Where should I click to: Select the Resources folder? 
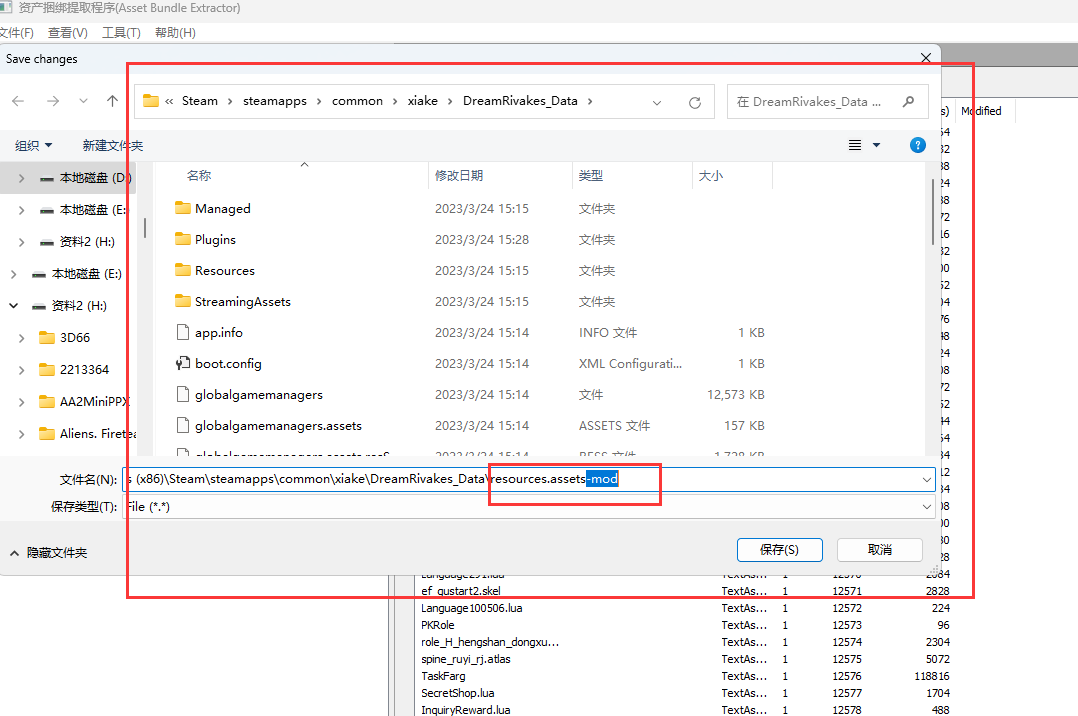pos(224,270)
